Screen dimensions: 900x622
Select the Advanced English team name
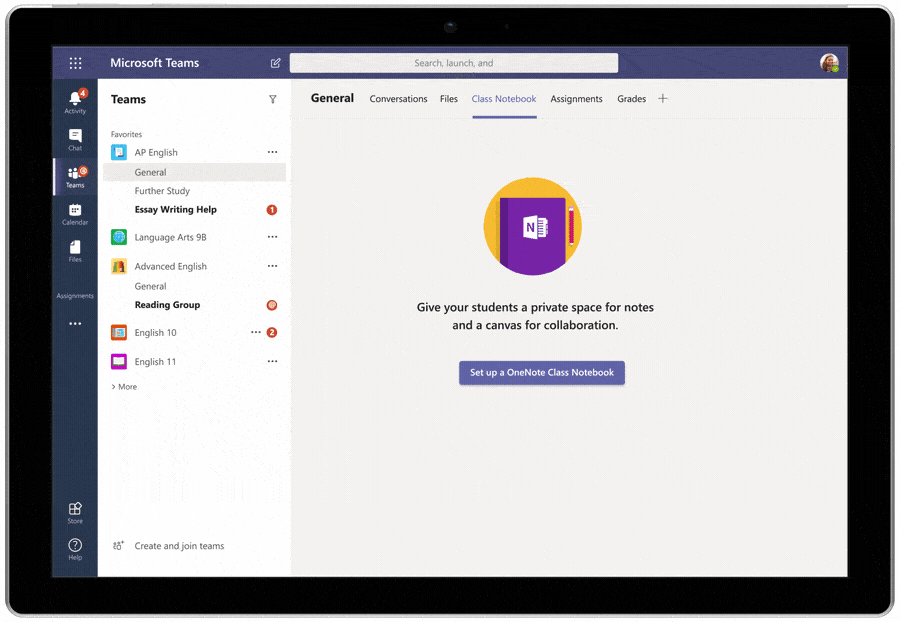click(x=170, y=266)
